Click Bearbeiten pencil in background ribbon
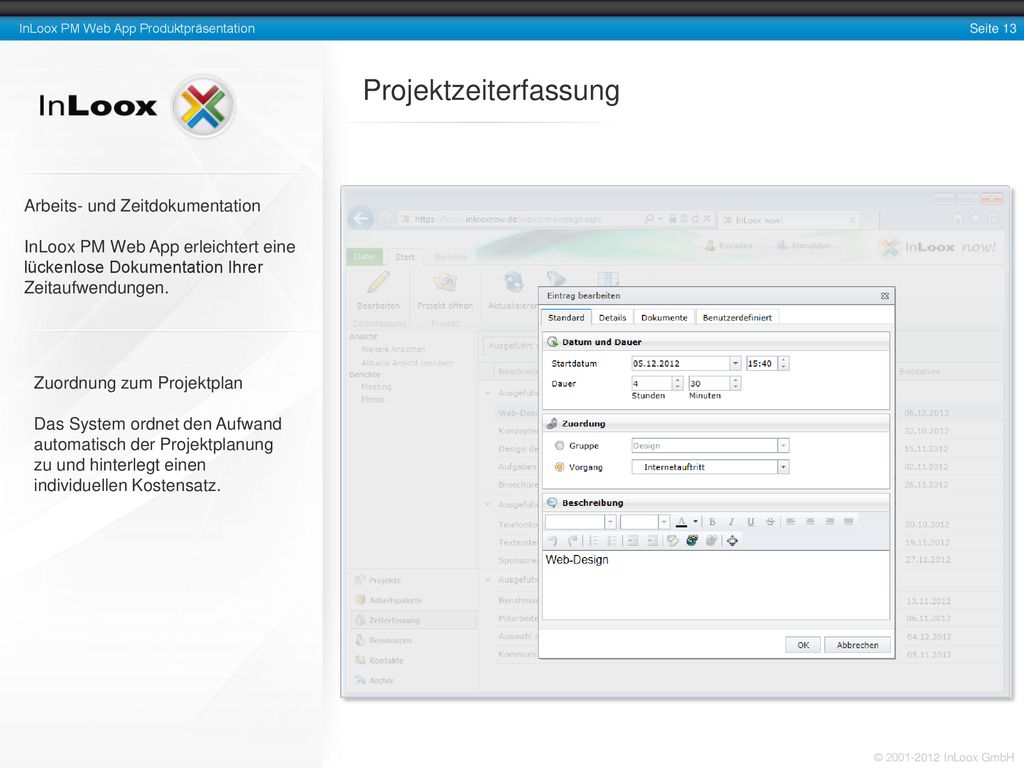 (x=378, y=291)
